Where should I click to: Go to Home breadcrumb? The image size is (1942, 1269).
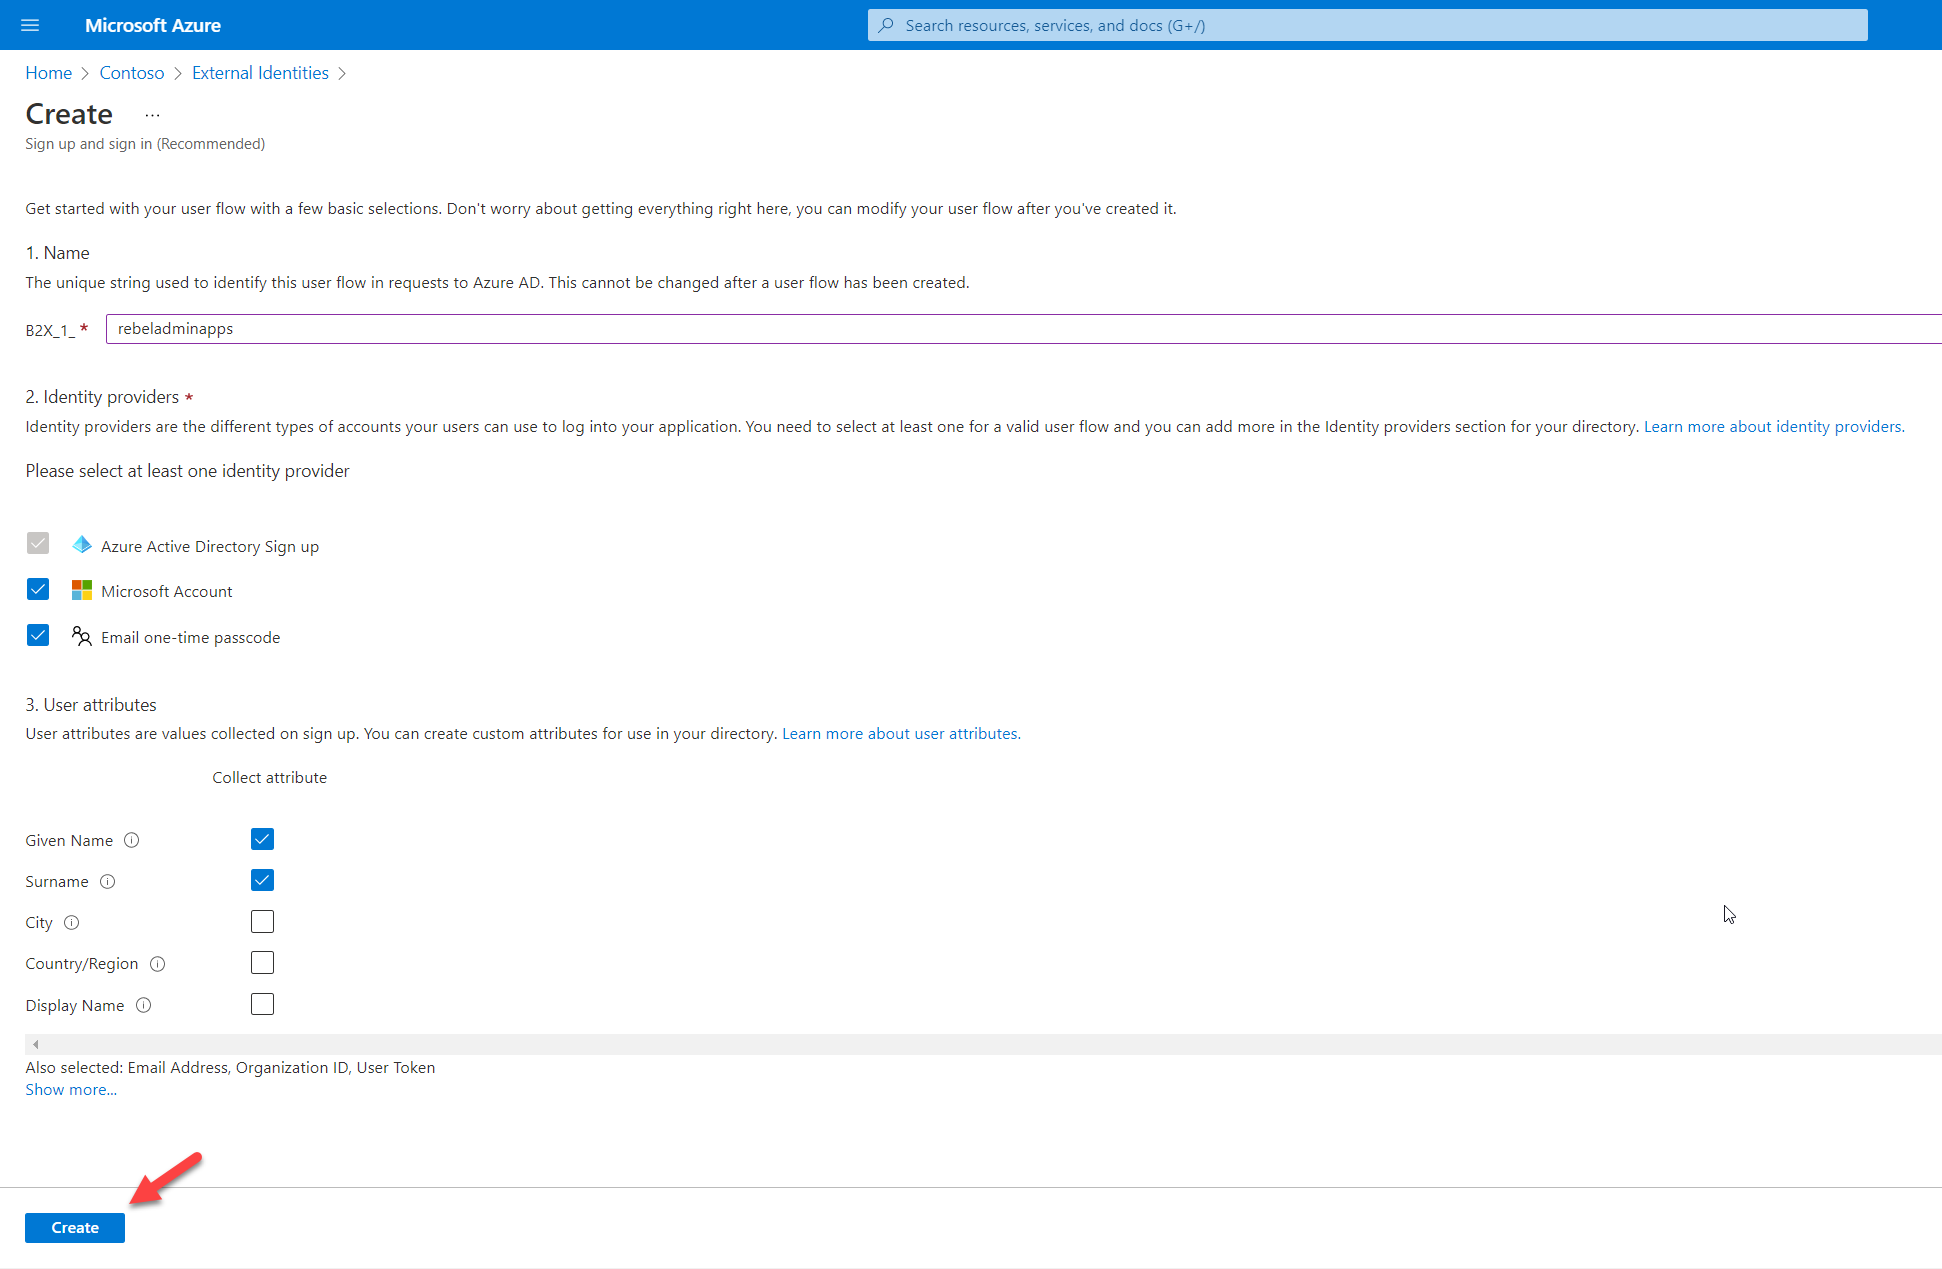tap(48, 73)
